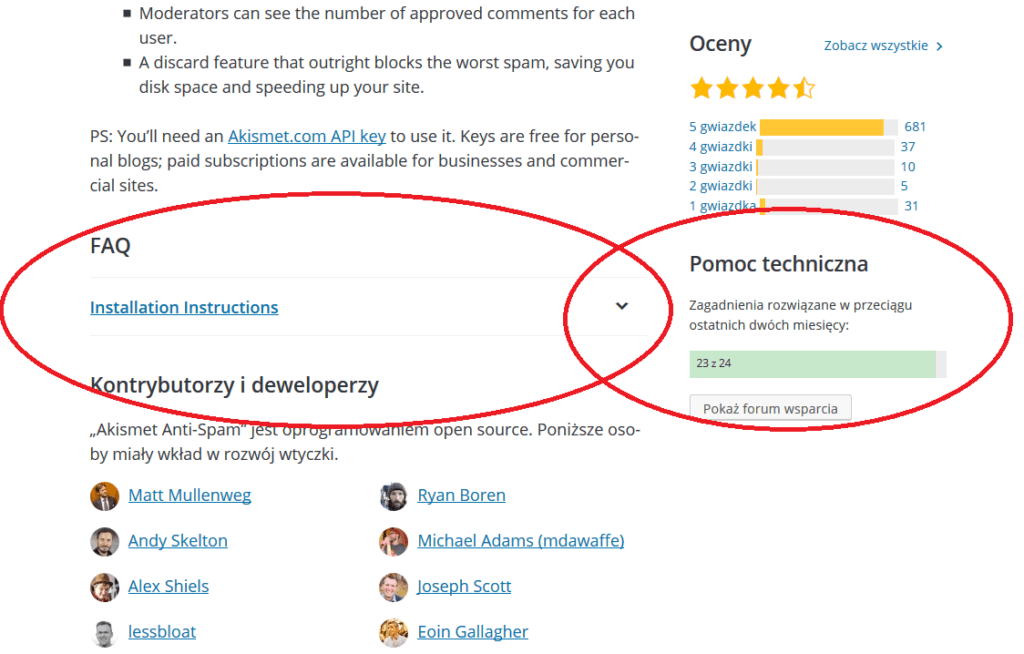Image resolution: width=1024 pixels, height=654 pixels.
Task: Click the 5 gwiazdek rating bar
Action: point(829,127)
